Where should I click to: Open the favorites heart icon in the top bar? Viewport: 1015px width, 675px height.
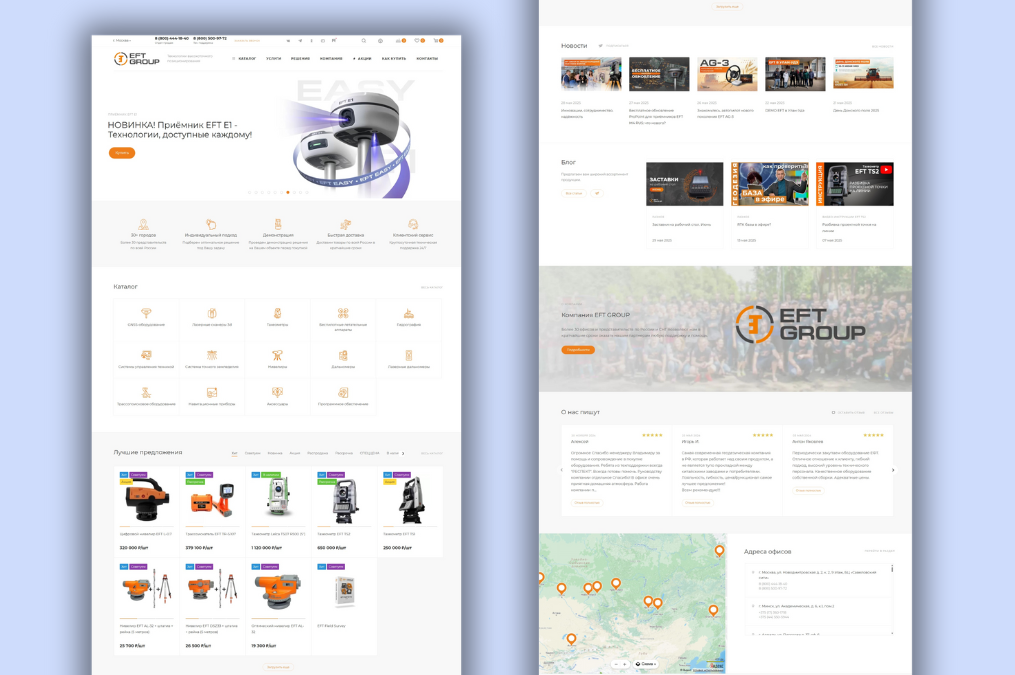[418, 40]
